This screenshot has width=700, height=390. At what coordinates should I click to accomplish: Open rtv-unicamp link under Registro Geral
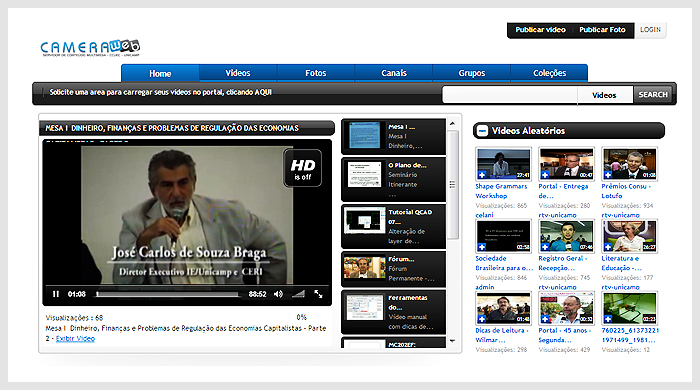(x=557, y=287)
